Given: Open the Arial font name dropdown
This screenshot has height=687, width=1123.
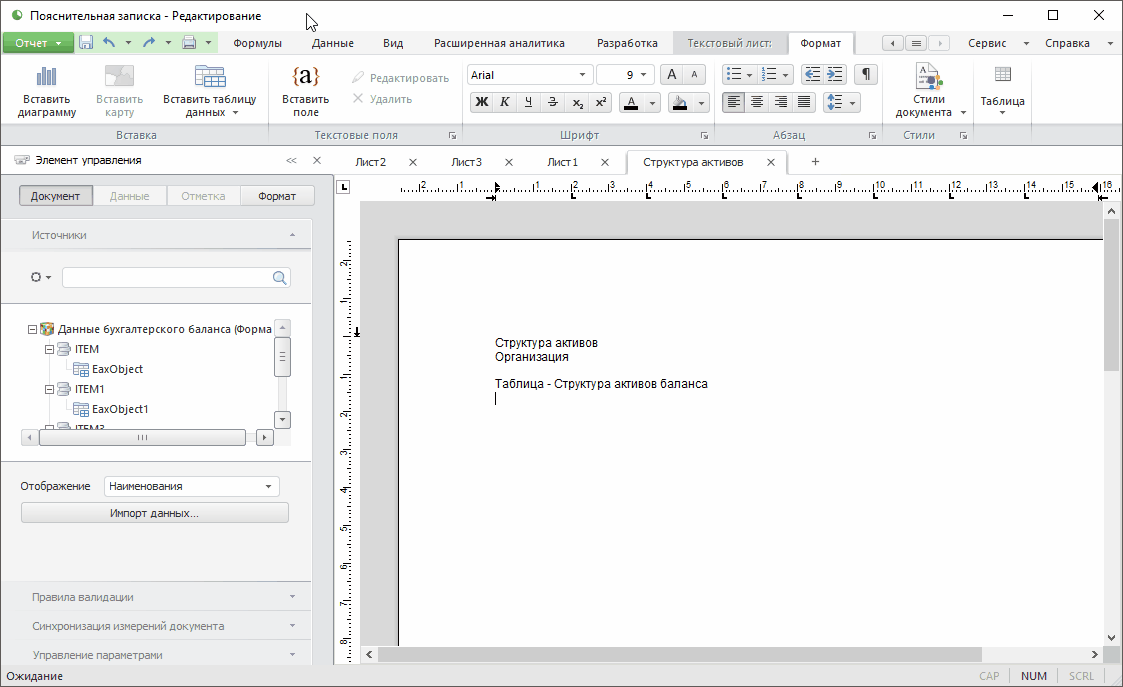Looking at the screenshot, I should pyautogui.click(x=583, y=75).
